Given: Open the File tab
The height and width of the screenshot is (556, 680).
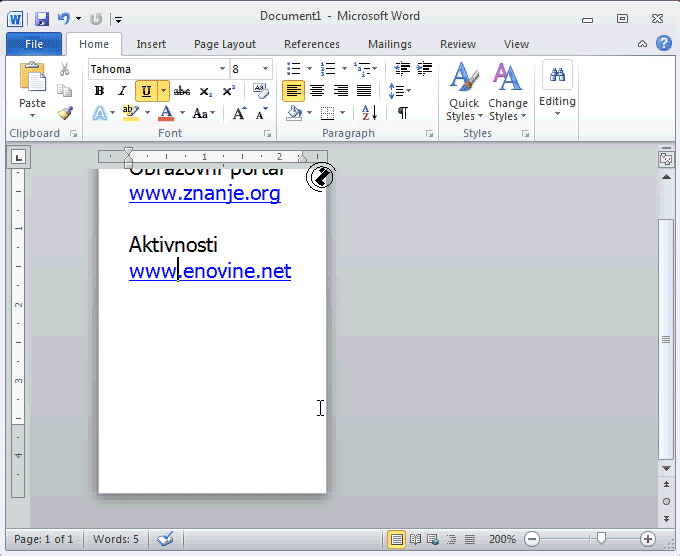Looking at the screenshot, I should (x=34, y=44).
